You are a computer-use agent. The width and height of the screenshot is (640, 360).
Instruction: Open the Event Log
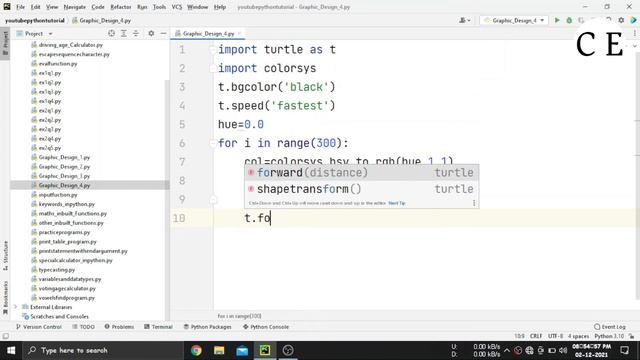coord(610,327)
